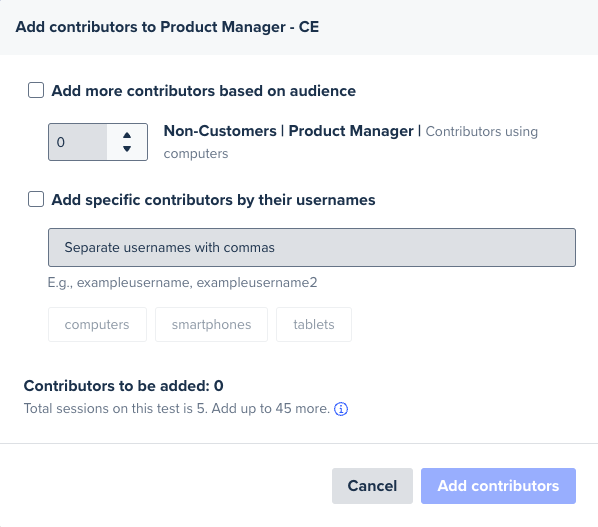Select the smartphones device option
Screen dimensions: 598x527
click(211, 325)
